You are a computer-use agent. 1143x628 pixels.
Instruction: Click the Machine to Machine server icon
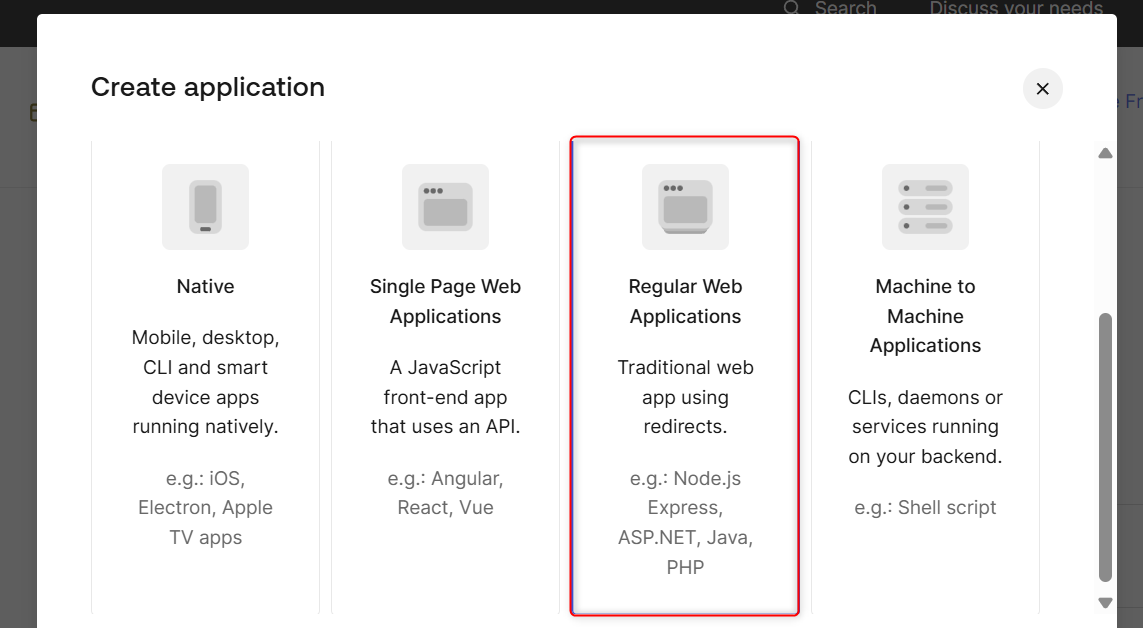(x=925, y=207)
